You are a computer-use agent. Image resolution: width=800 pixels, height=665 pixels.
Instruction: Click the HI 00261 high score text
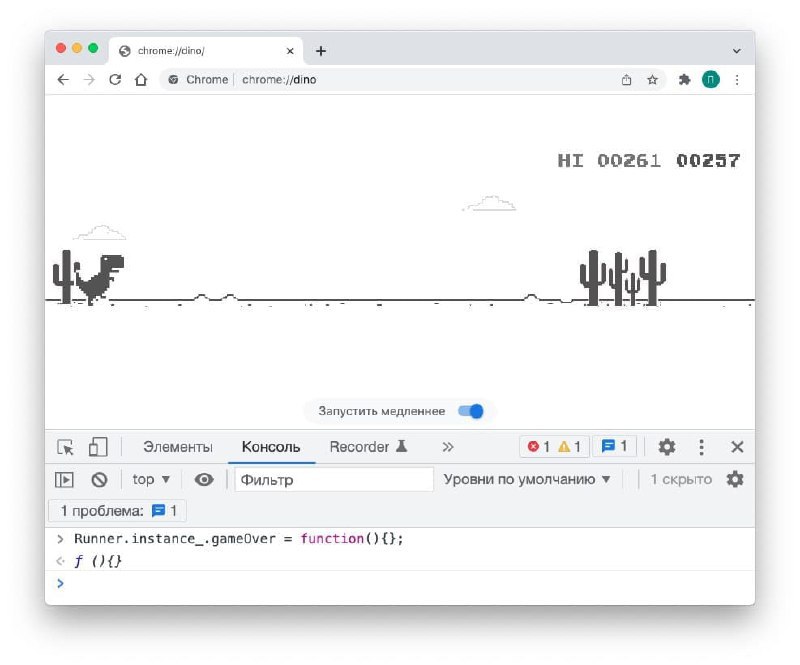click(609, 161)
